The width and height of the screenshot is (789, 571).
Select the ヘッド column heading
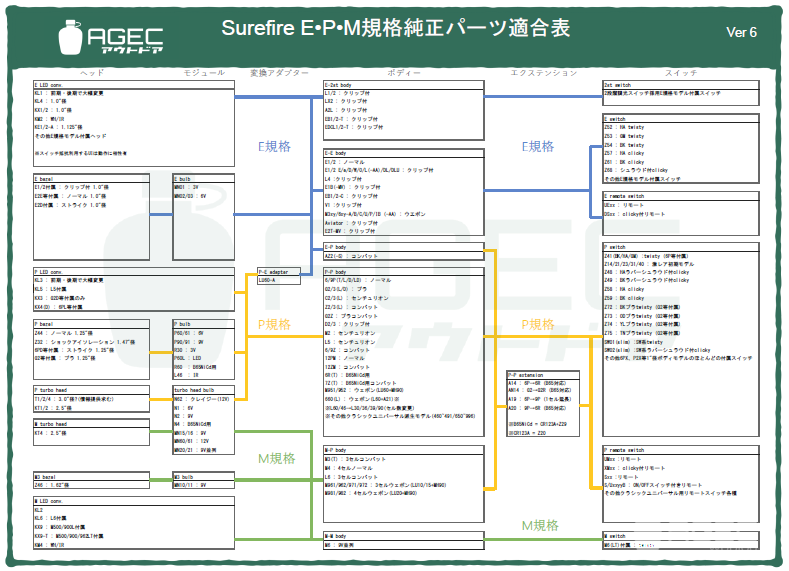pos(91,73)
